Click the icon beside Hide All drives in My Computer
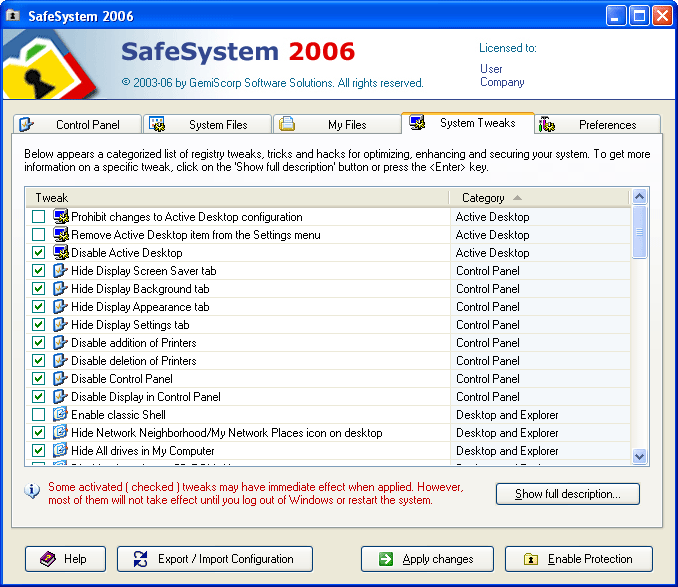This screenshot has height=587, width=678. [60, 450]
